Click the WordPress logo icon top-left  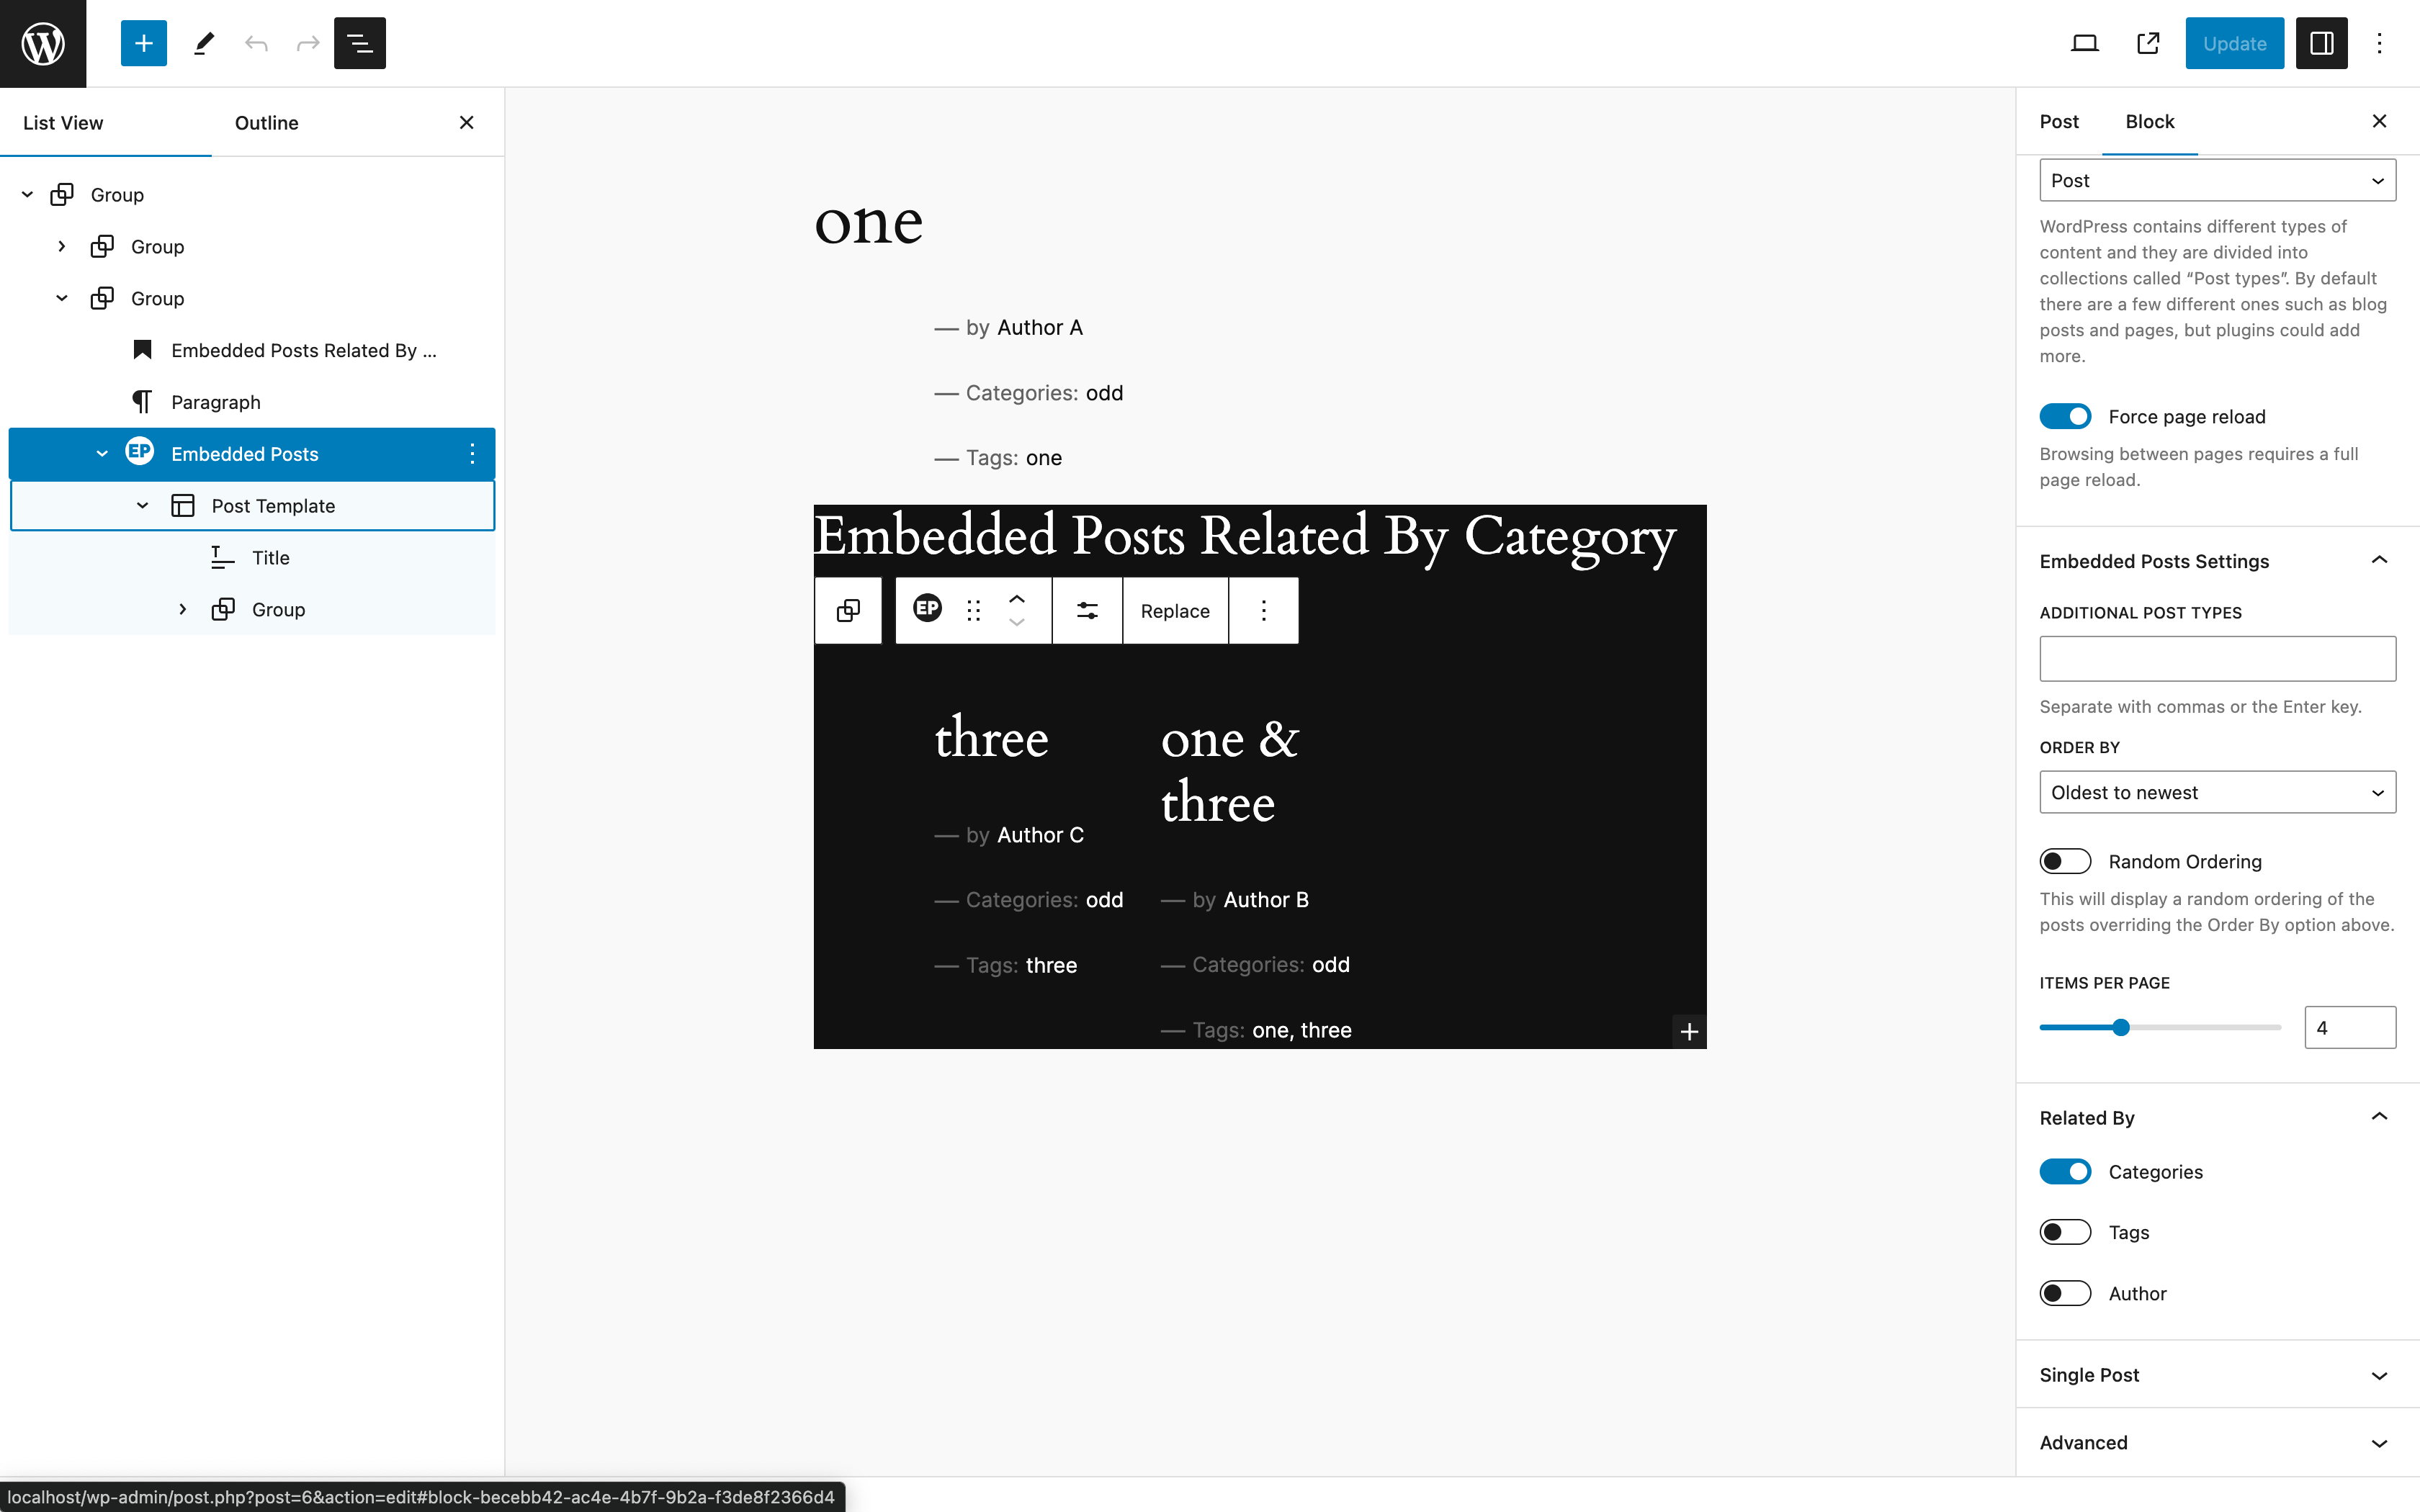(42, 42)
